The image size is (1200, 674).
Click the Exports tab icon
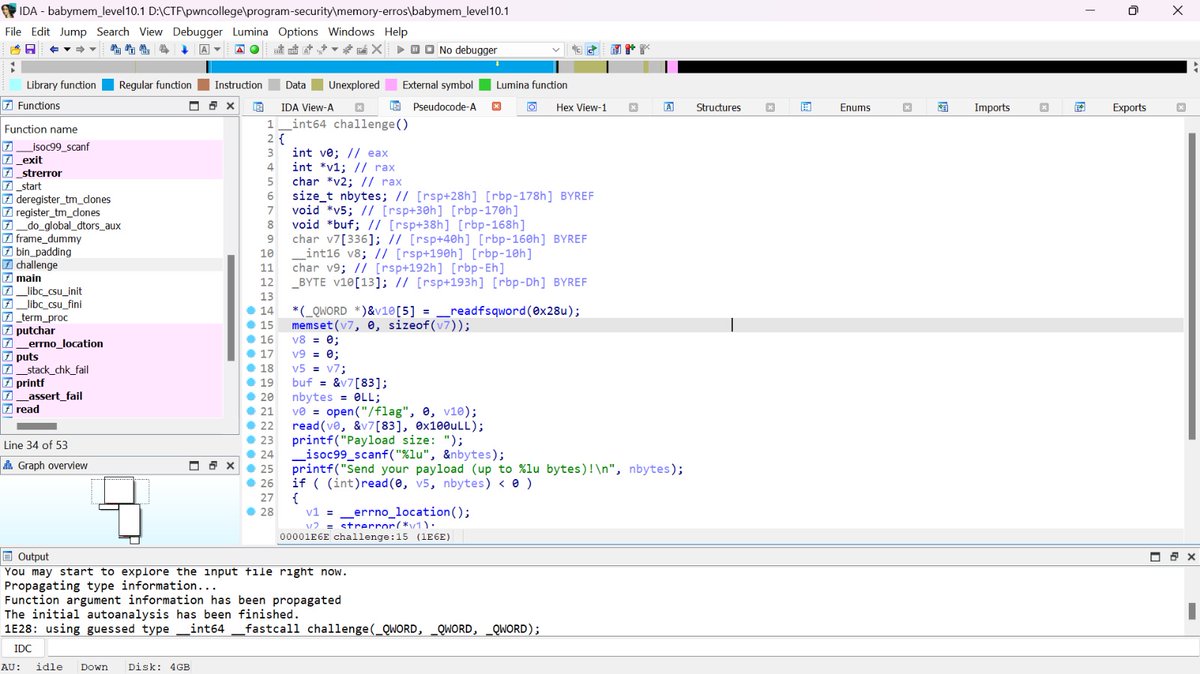(x=1080, y=107)
